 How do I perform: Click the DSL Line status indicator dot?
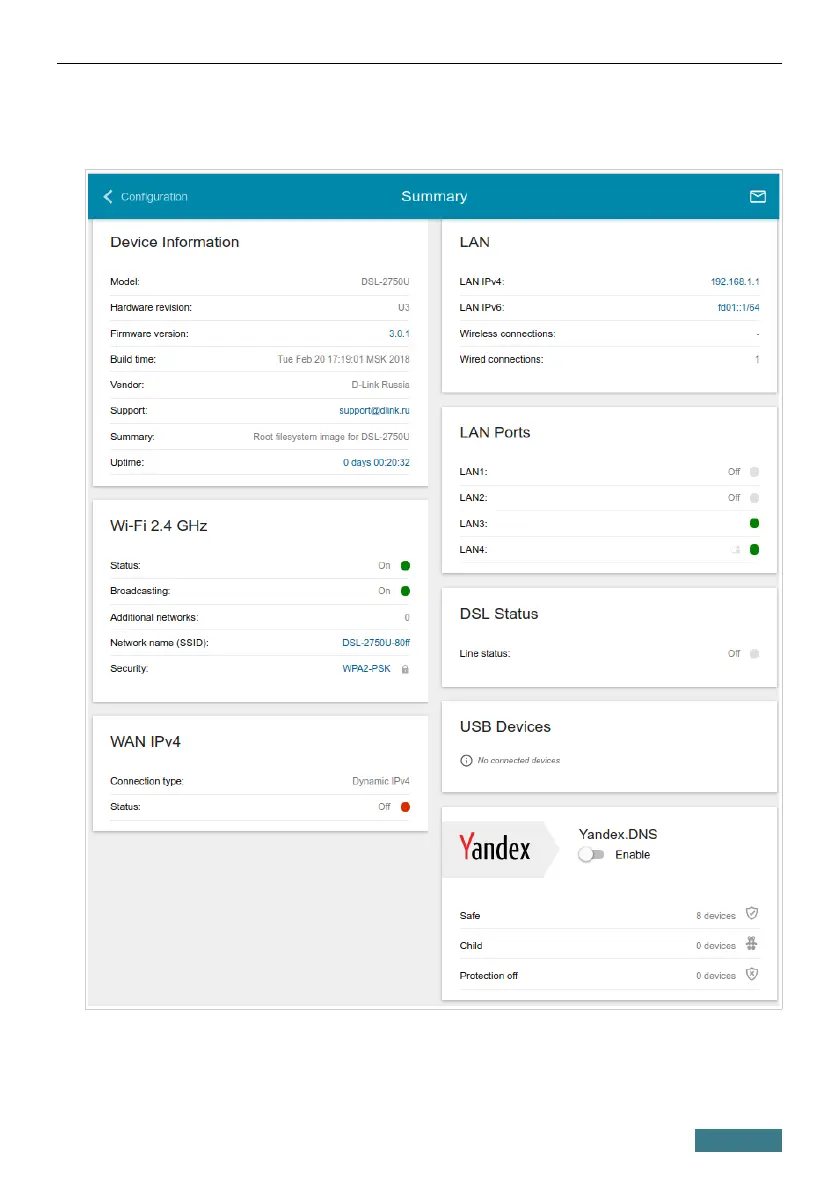pyautogui.click(x=754, y=653)
